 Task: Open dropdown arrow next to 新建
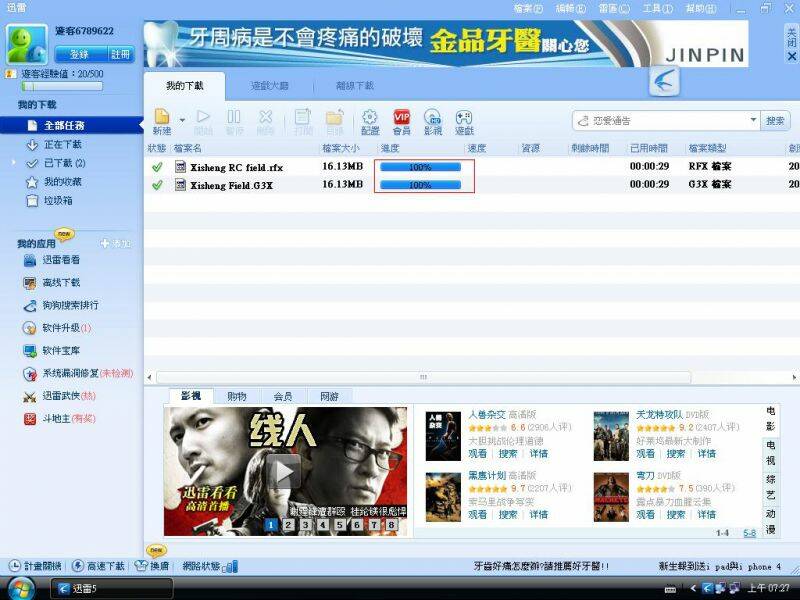coord(182,120)
